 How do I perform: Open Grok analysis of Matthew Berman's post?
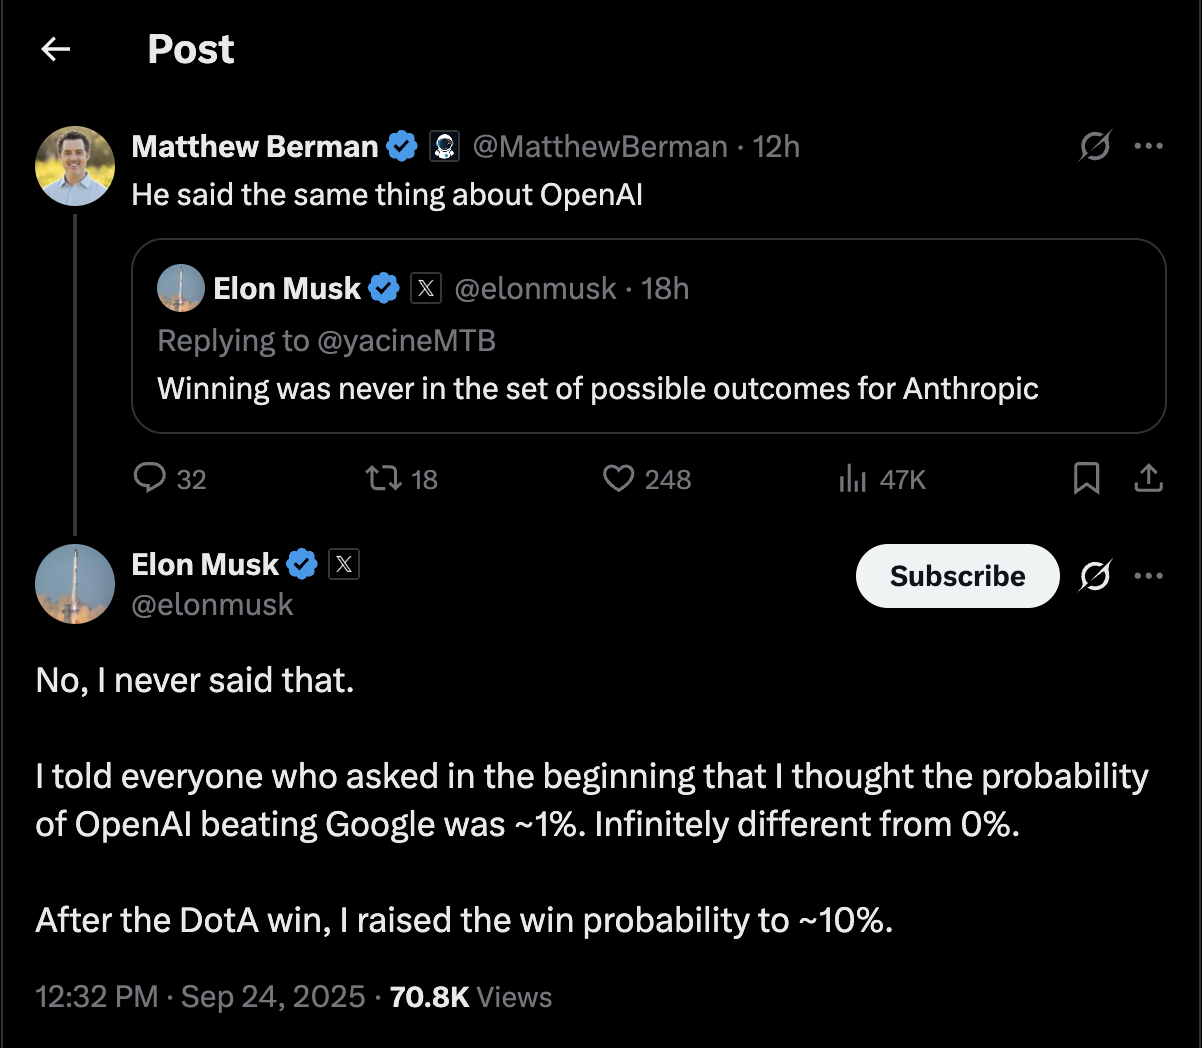click(1094, 146)
